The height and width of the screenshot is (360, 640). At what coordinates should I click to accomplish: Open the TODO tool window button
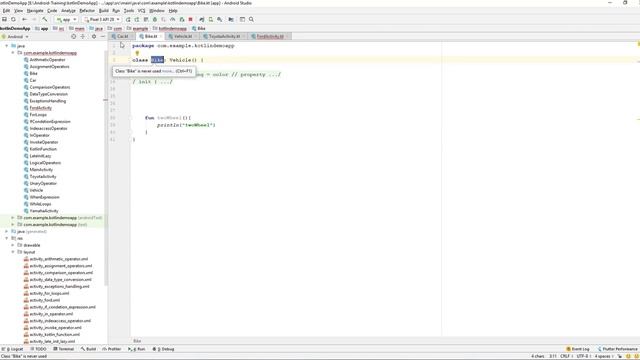coord(38,349)
